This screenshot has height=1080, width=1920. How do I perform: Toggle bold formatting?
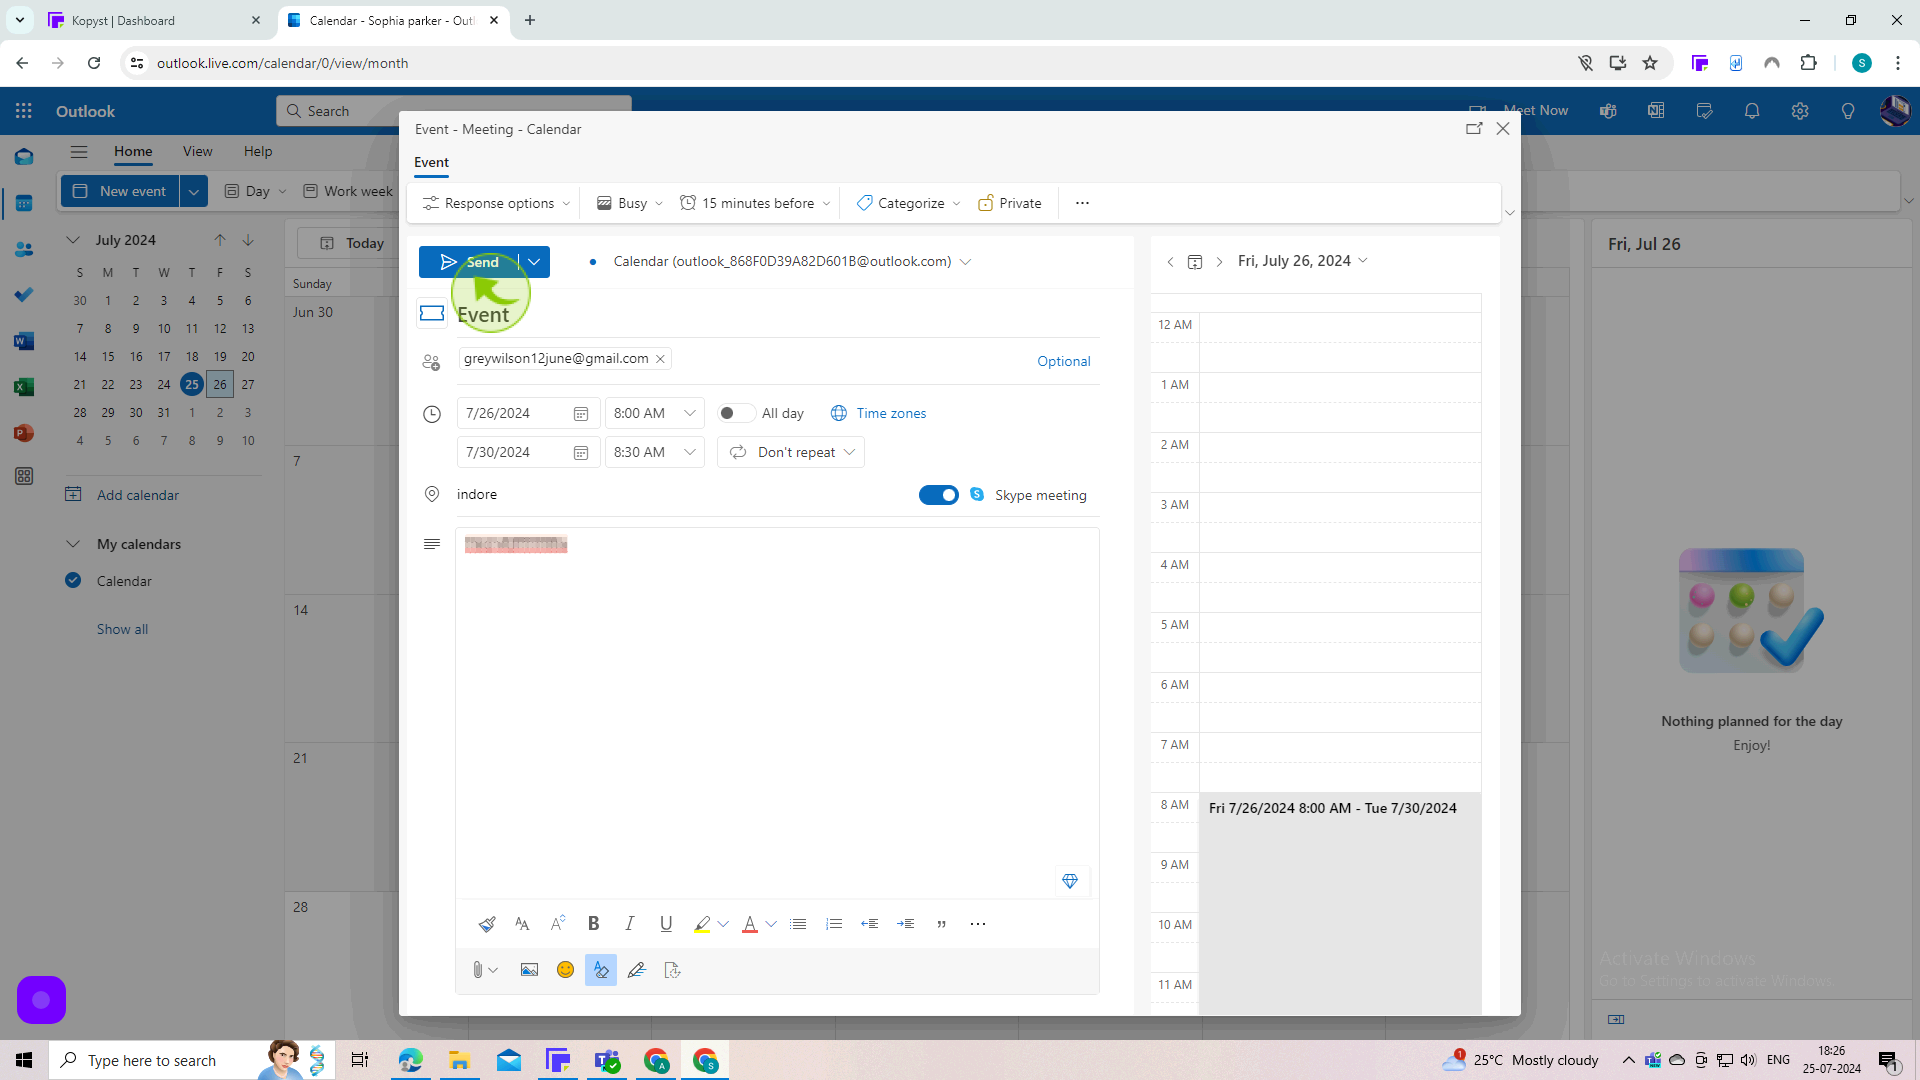coord(594,924)
